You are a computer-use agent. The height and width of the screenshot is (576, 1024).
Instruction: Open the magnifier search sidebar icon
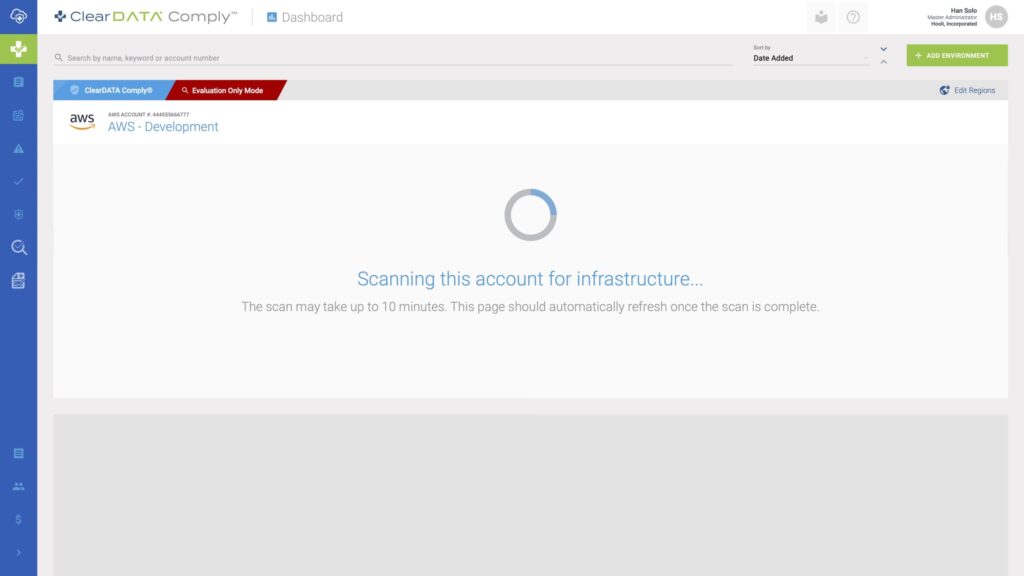coord(18,248)
